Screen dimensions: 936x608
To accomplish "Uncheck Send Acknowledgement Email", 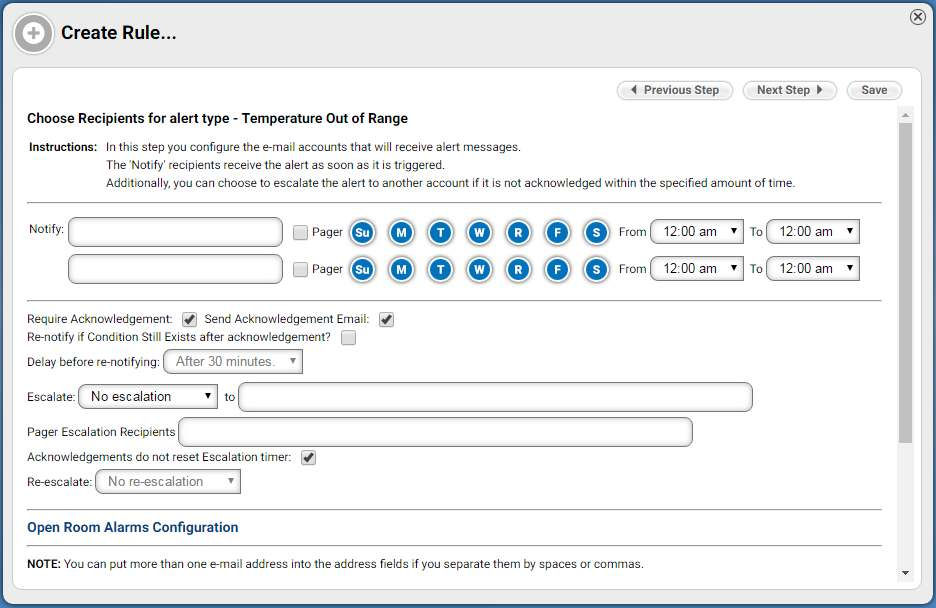I will click(386, 320).
